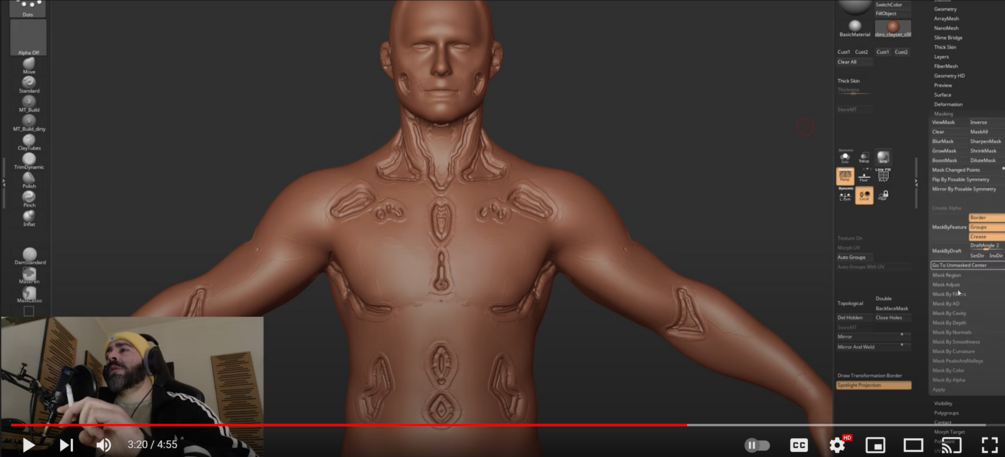Choose the MT_Build_dirty brush
This screenshot has height=457, width=1005.
29,123
